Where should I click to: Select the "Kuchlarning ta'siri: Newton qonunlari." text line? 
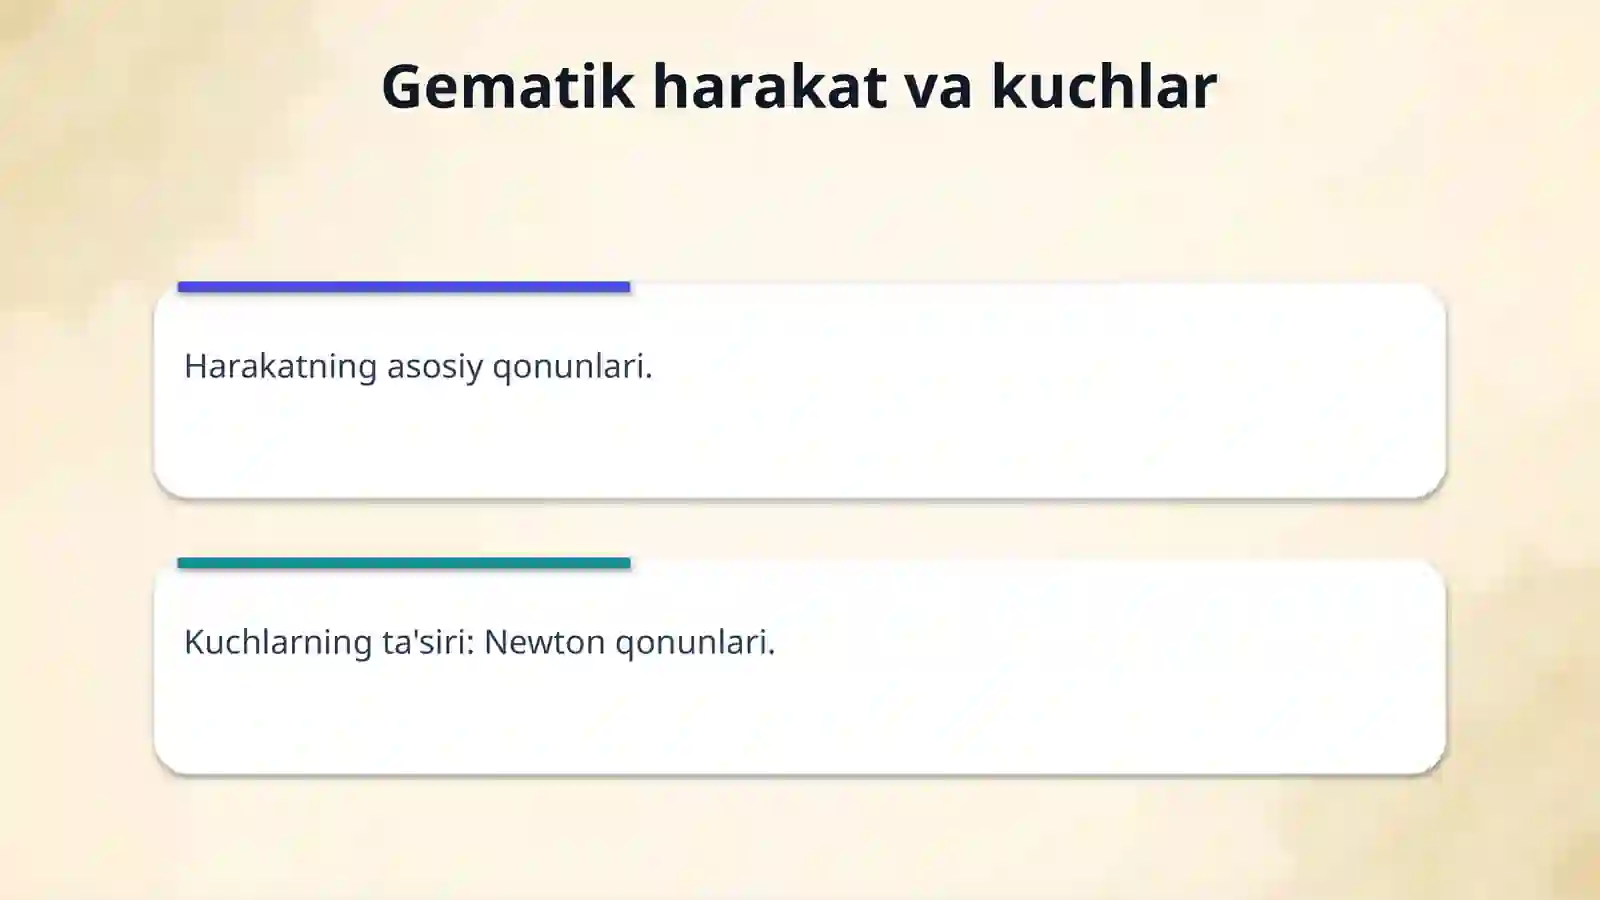[x=480, y=642]
